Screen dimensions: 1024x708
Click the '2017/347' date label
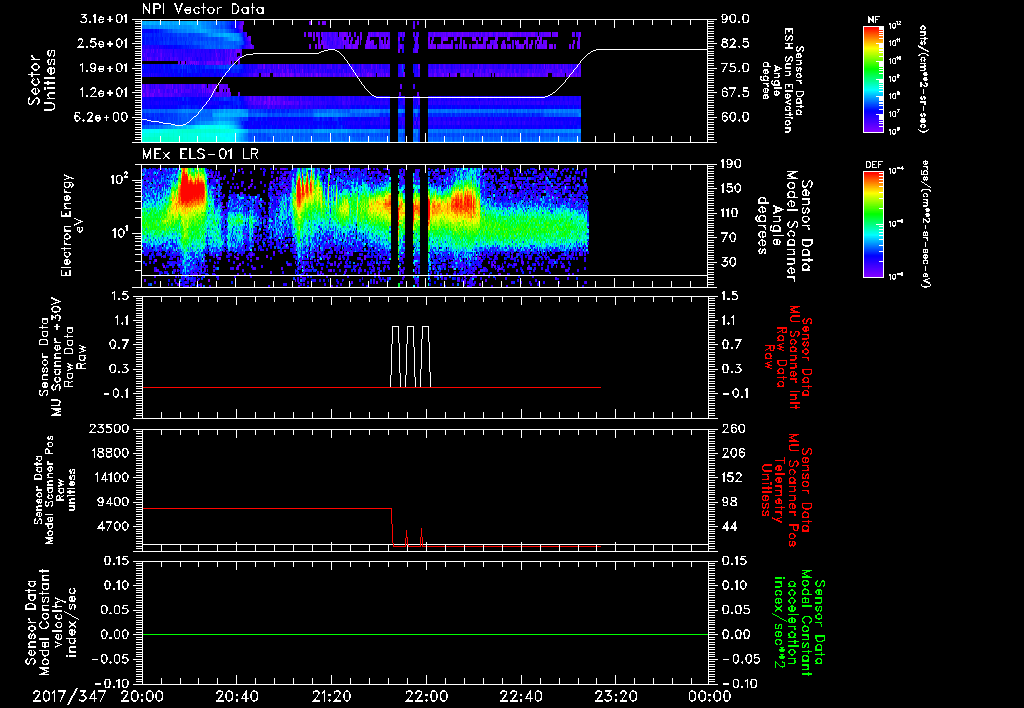click(69, 696)
